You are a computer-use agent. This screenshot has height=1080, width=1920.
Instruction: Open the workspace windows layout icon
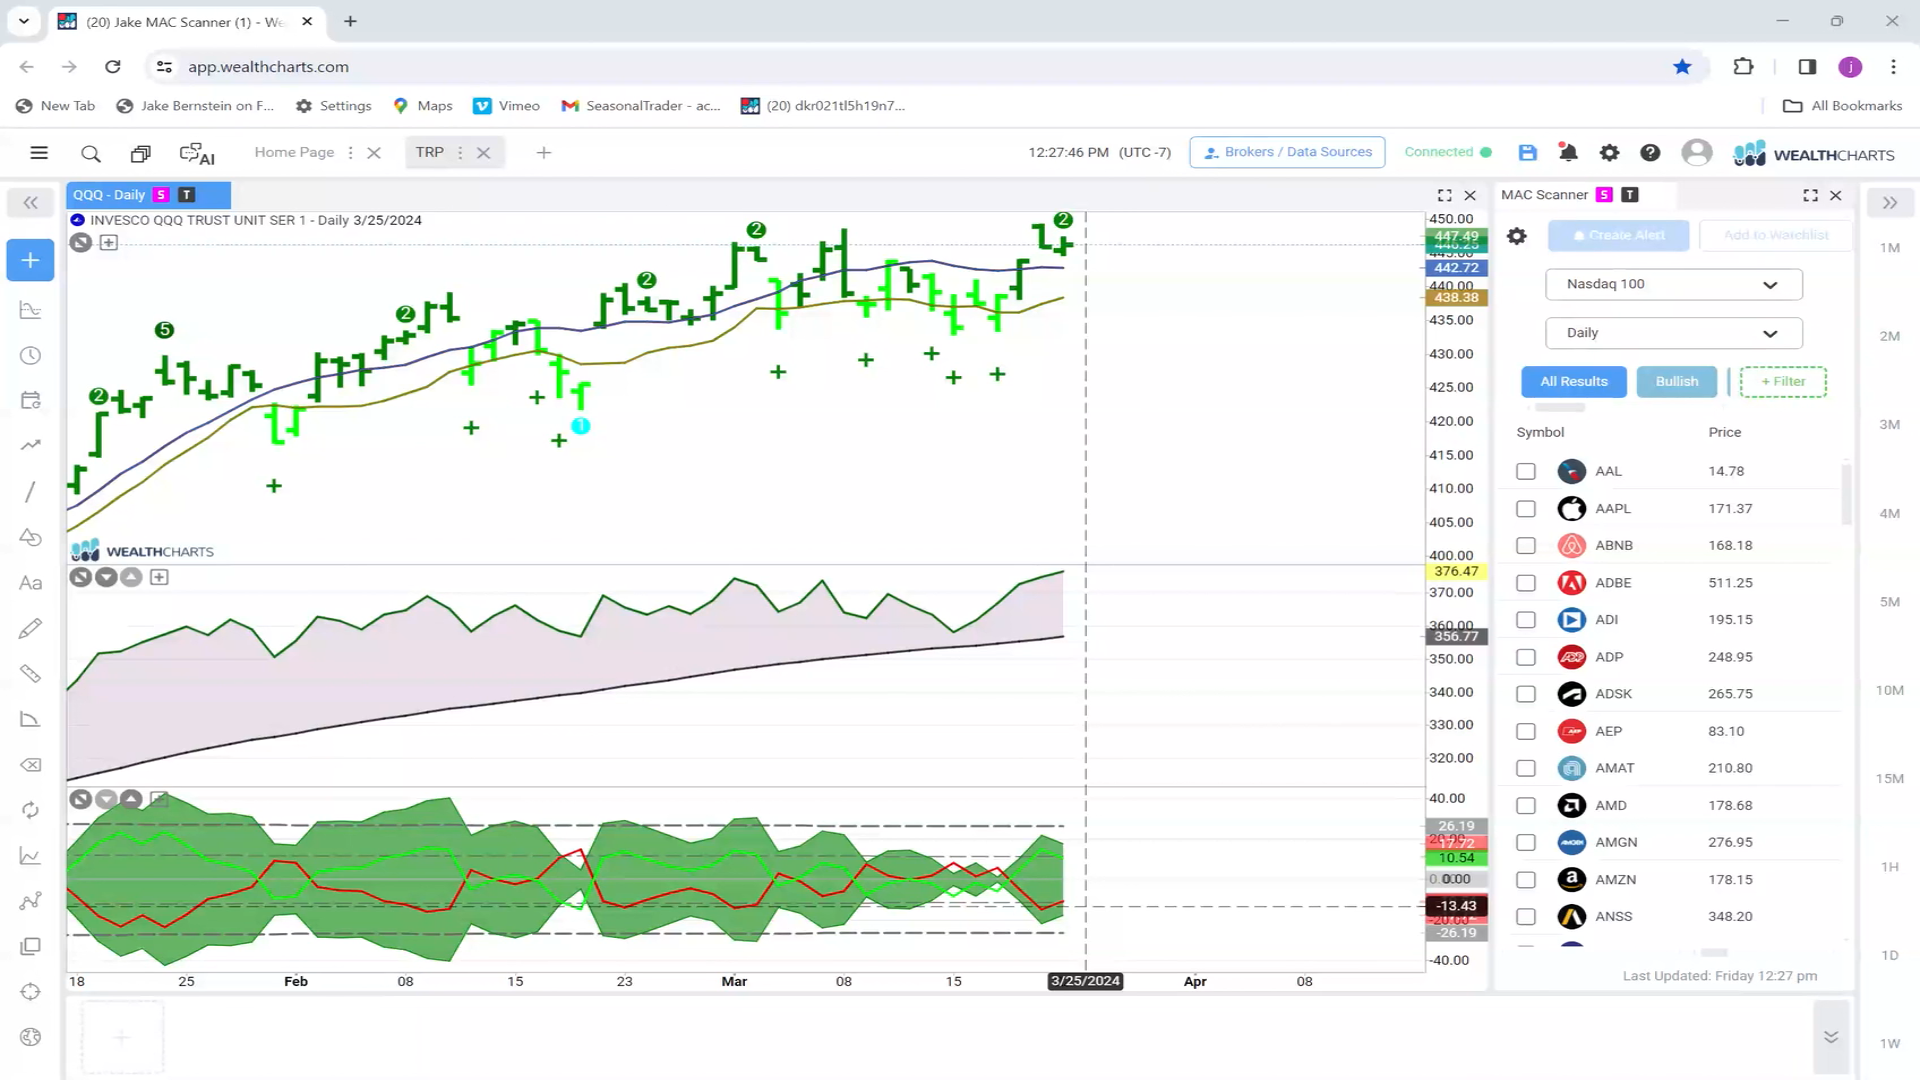(140, 153)
